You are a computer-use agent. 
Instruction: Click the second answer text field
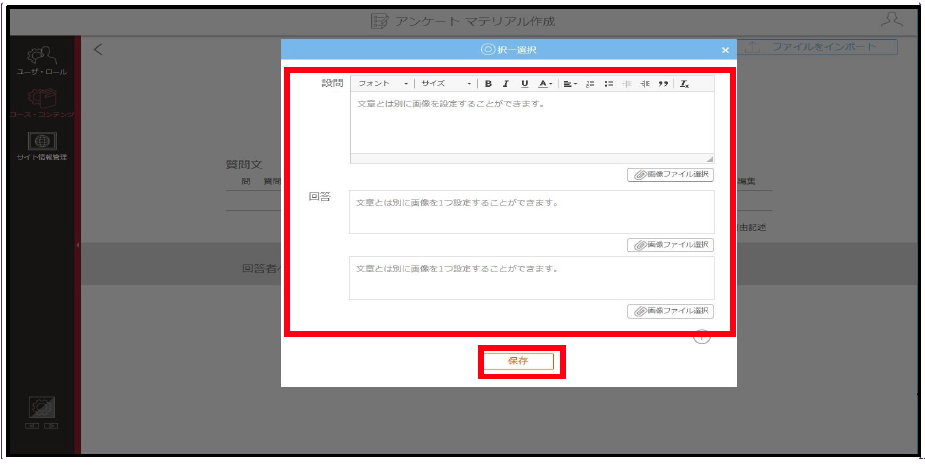[x=532, y=278]
